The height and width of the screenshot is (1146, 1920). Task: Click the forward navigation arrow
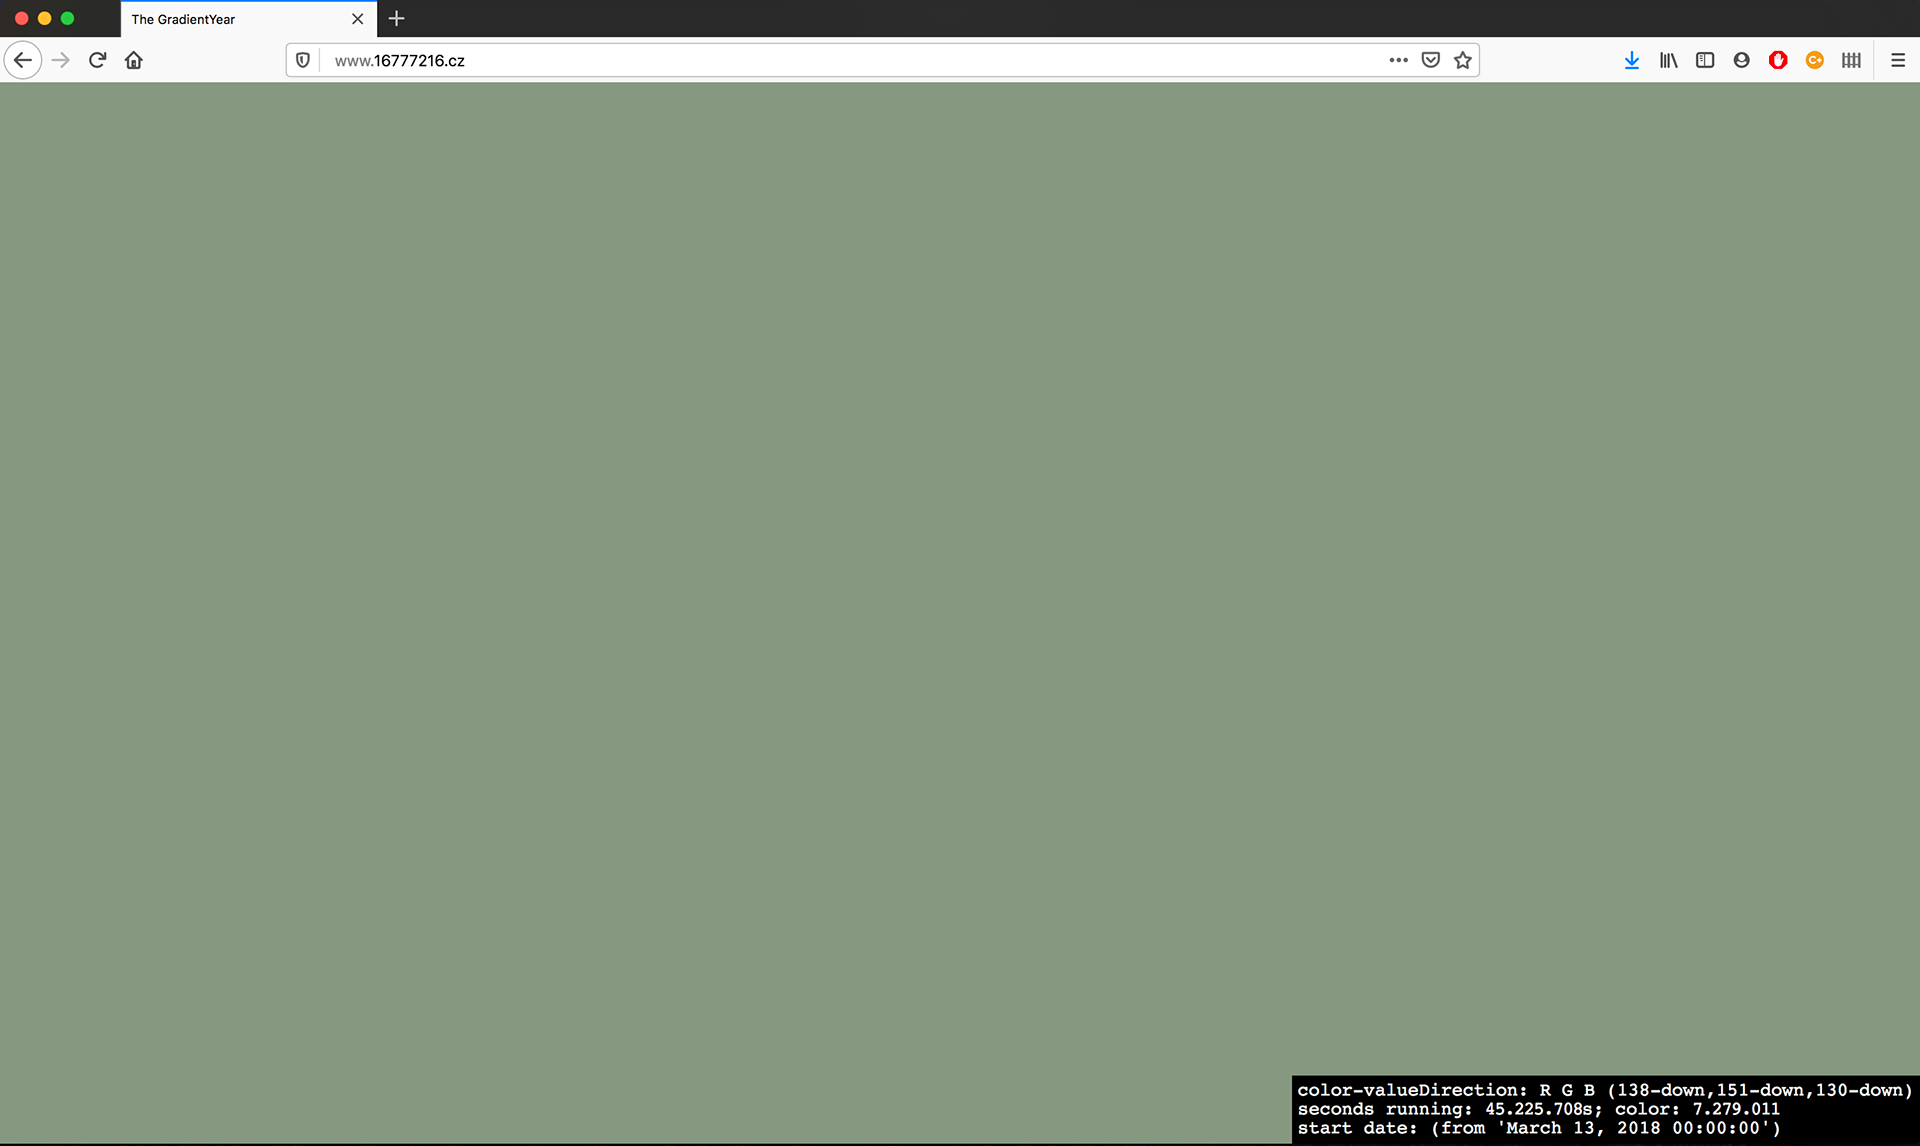61,60
